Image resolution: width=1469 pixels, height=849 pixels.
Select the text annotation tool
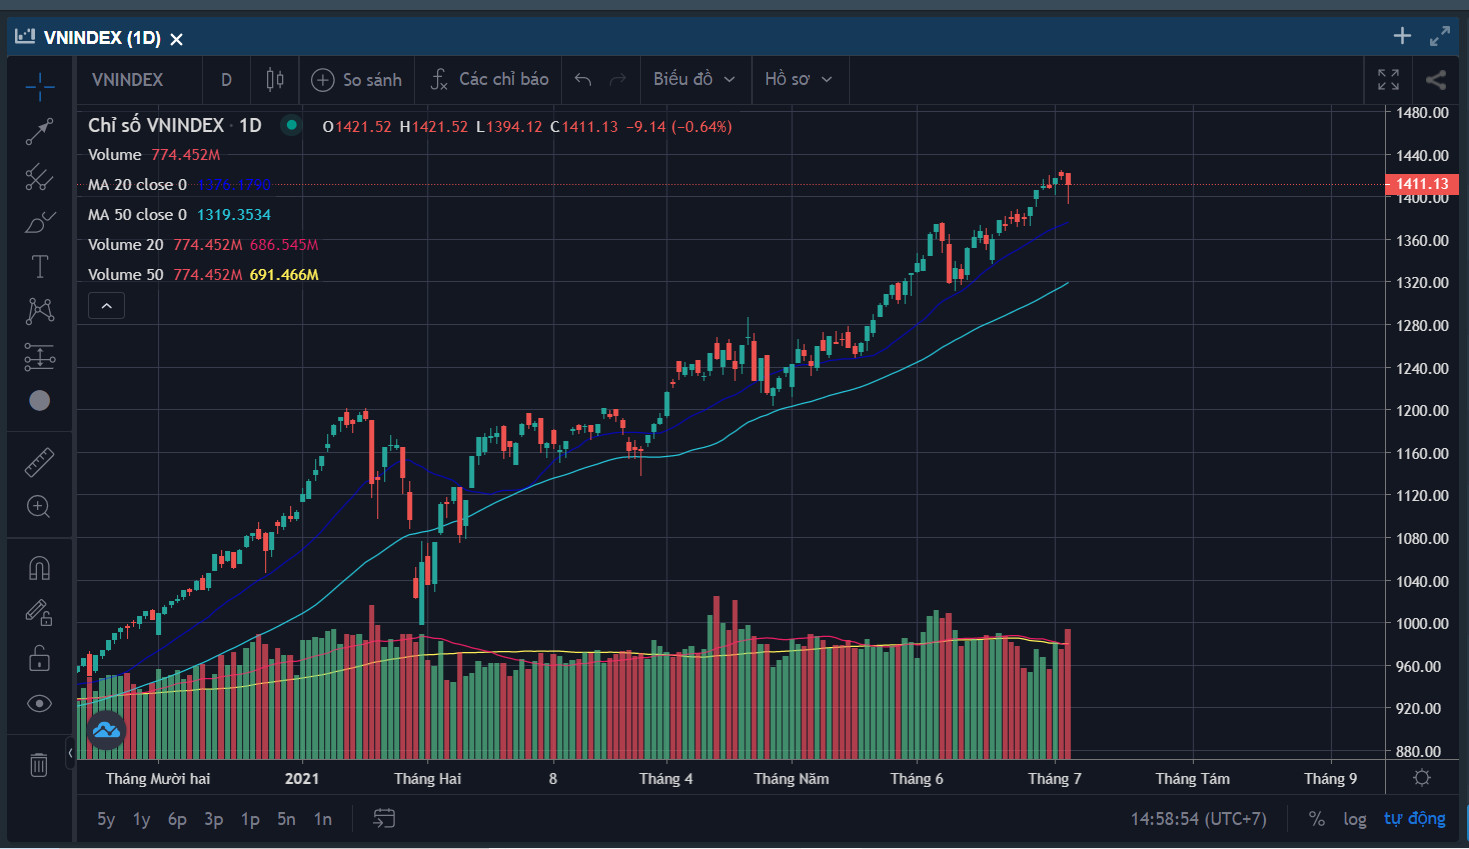click(39, 266)
